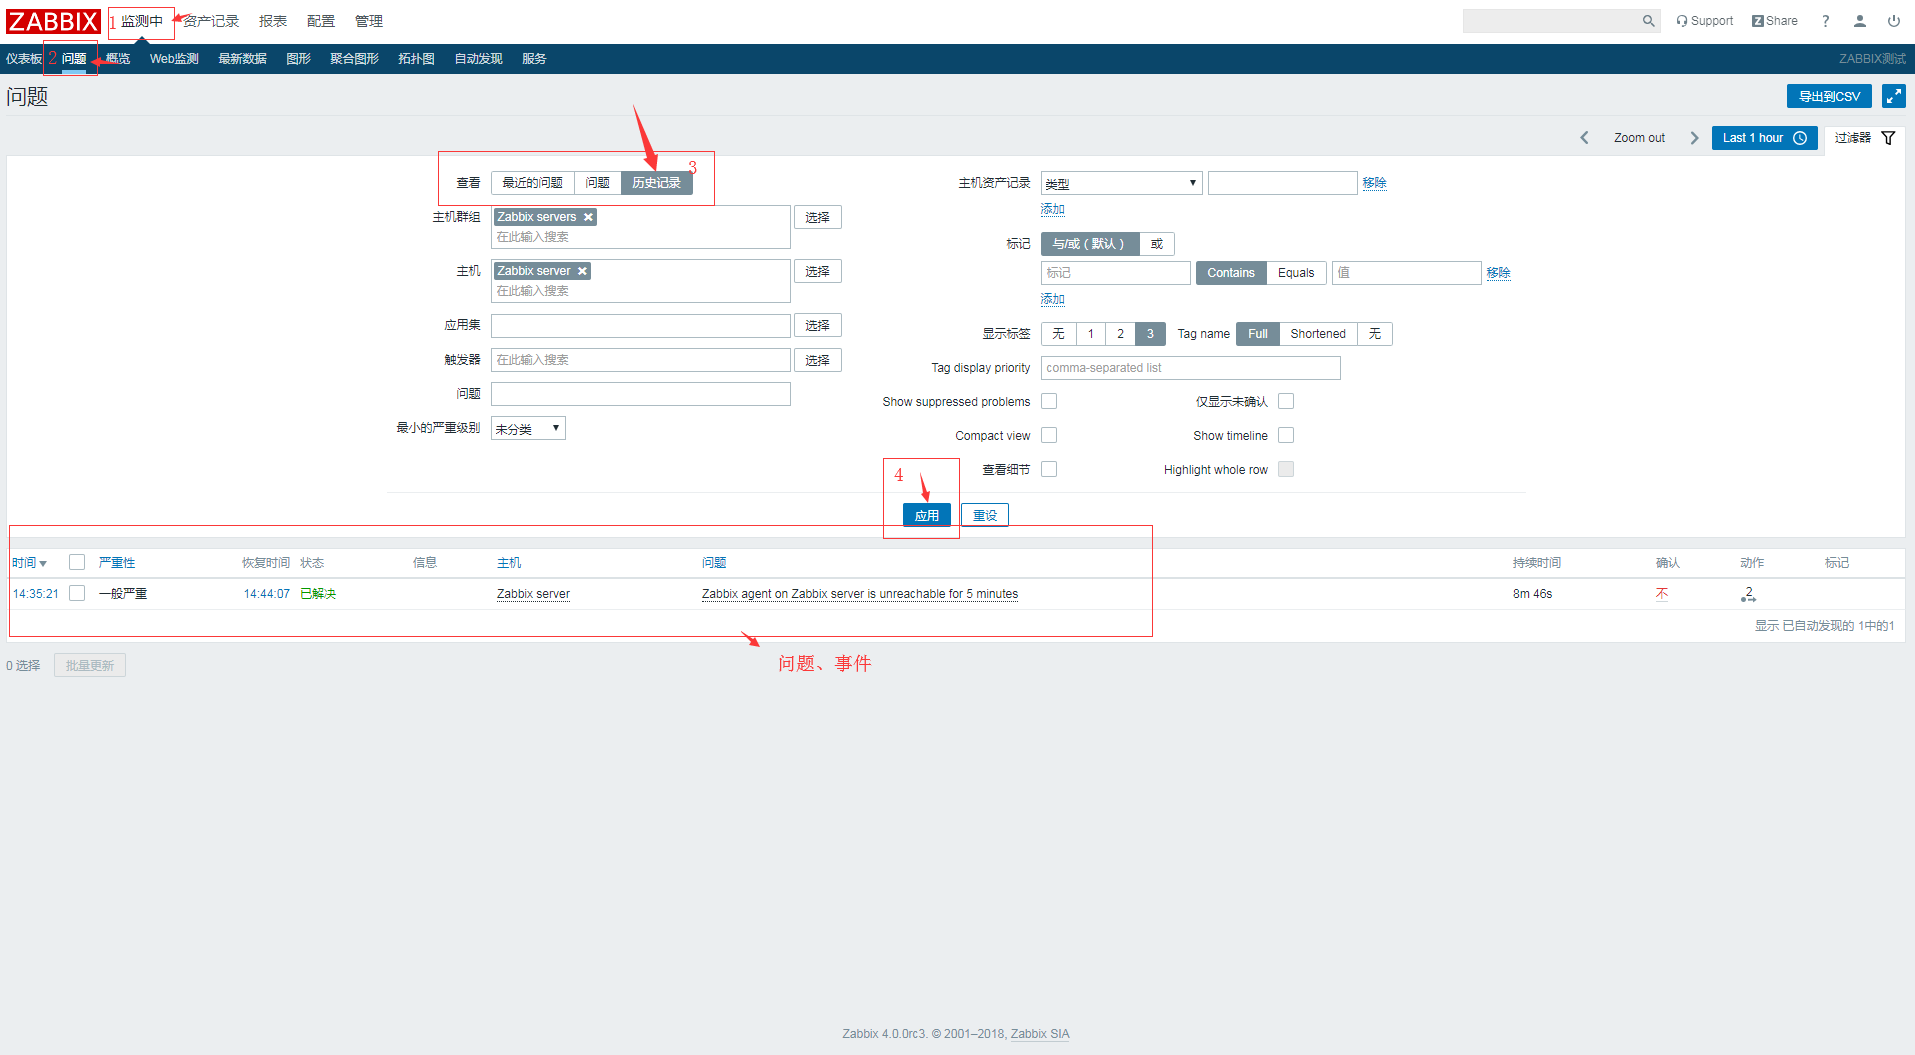This screenshot has width=1915, height=1055.
Task: Open 管理 main menu
Action: 369,21
